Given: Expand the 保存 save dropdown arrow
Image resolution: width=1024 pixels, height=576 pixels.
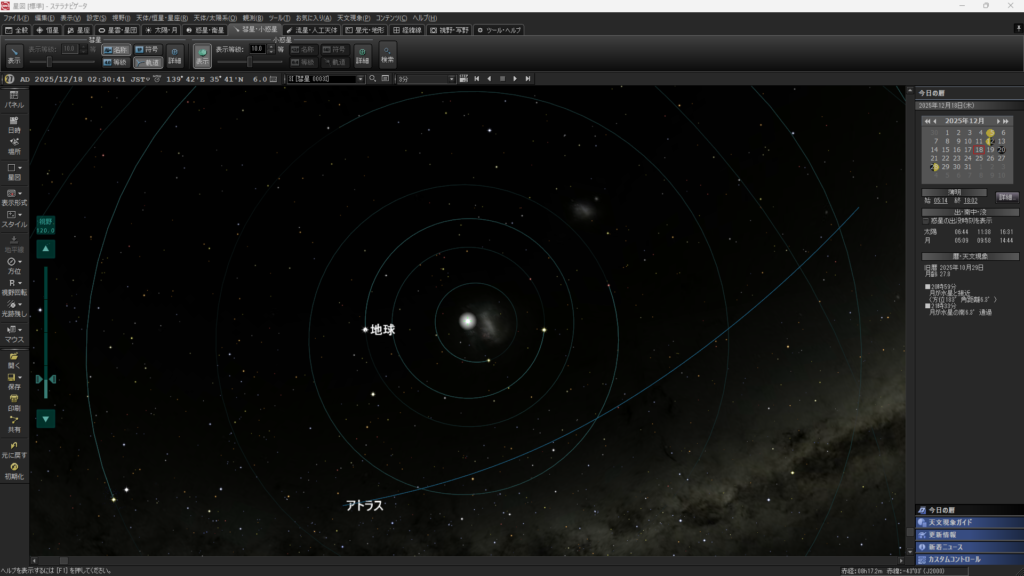Looking at the screenshot, I should [x=21, y=377].
